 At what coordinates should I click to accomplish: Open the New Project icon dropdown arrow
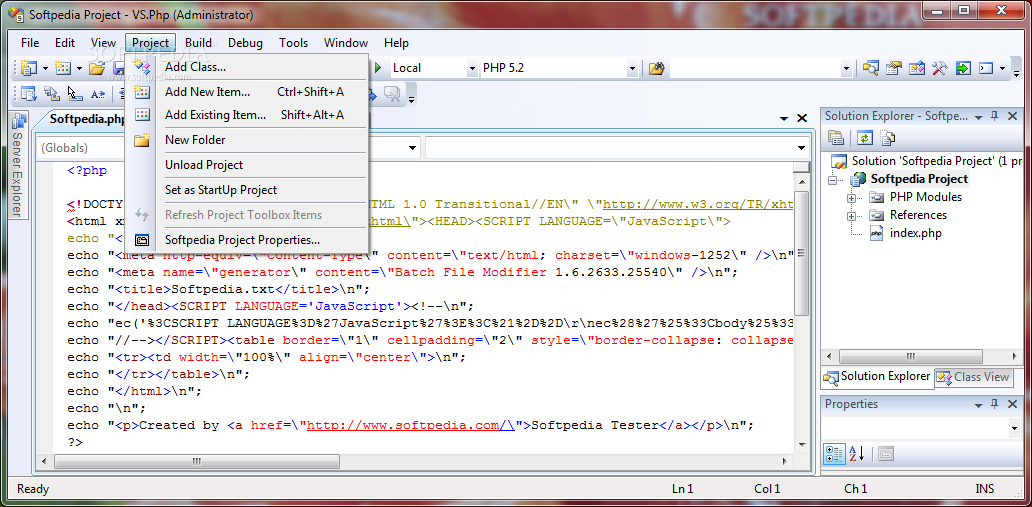click(x=45, y=68)
